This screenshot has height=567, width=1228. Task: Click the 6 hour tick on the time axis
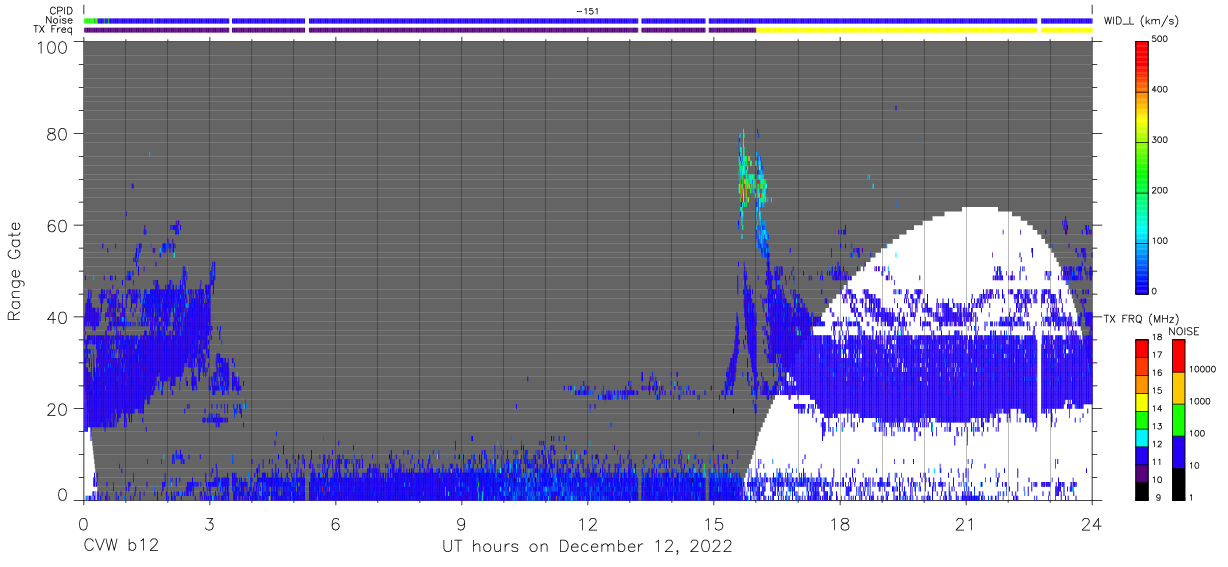coord(336,524)
